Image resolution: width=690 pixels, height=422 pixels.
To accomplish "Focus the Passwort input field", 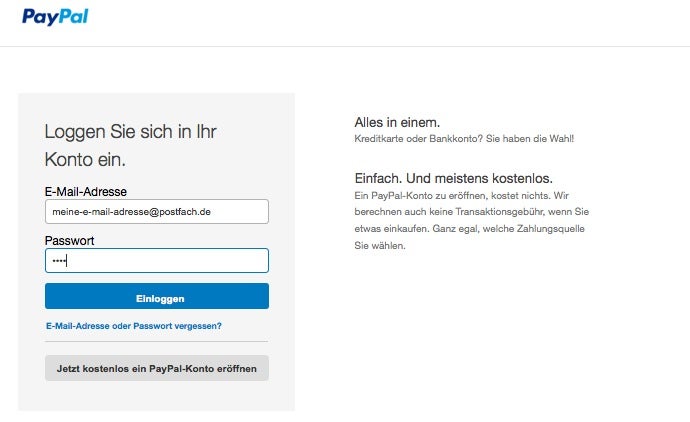I will [157, 261].
